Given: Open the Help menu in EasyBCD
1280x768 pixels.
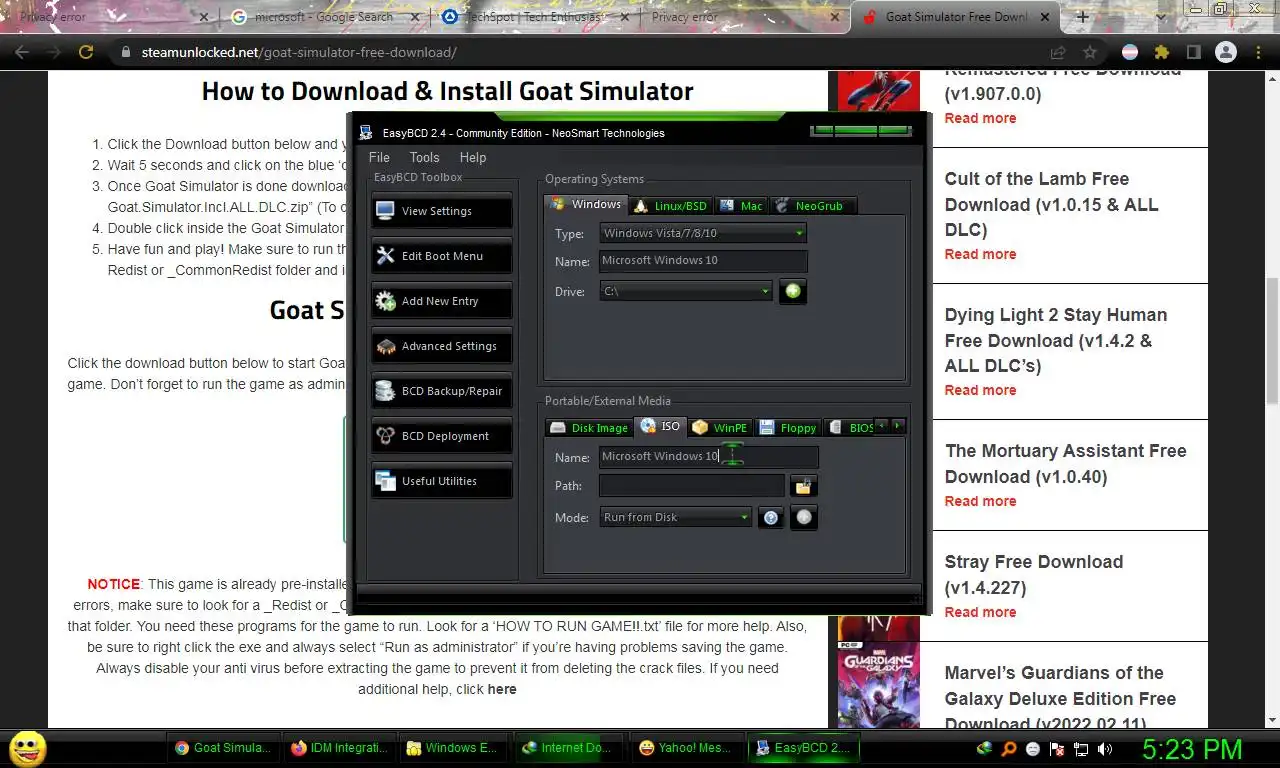Looking at the screenshot, I should 473,157.
